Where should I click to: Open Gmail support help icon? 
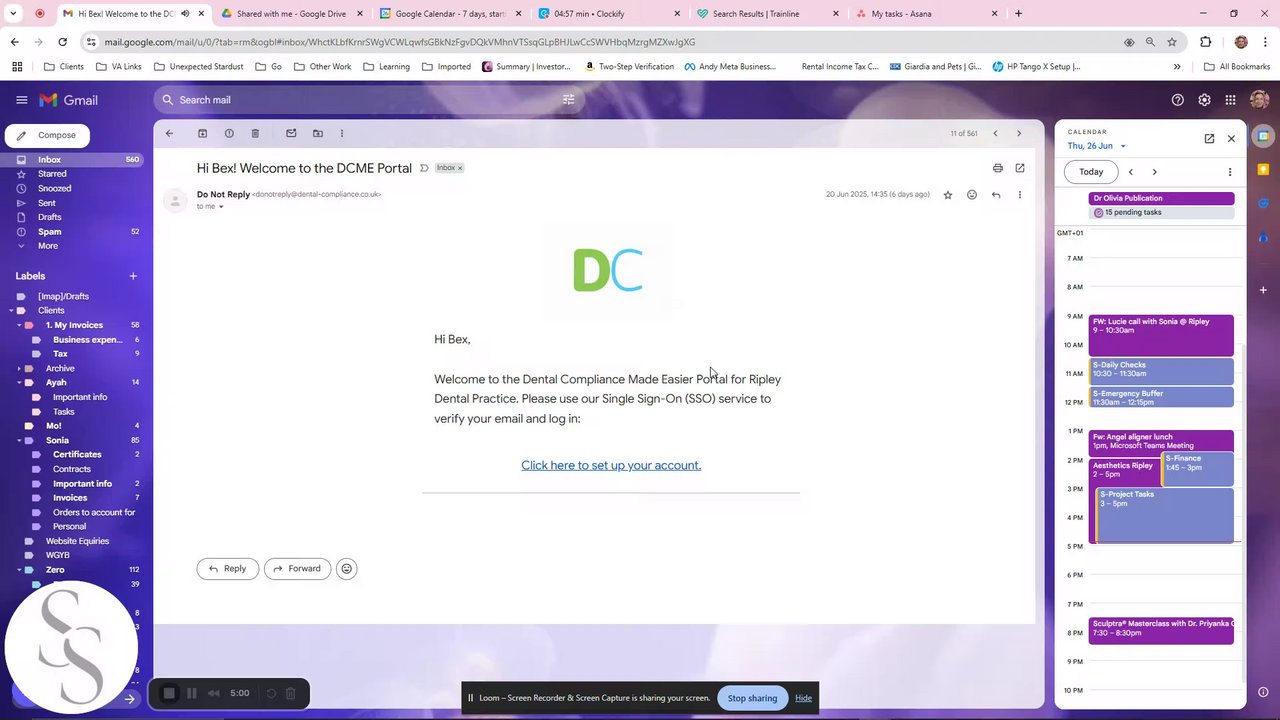coord(1178,100)
